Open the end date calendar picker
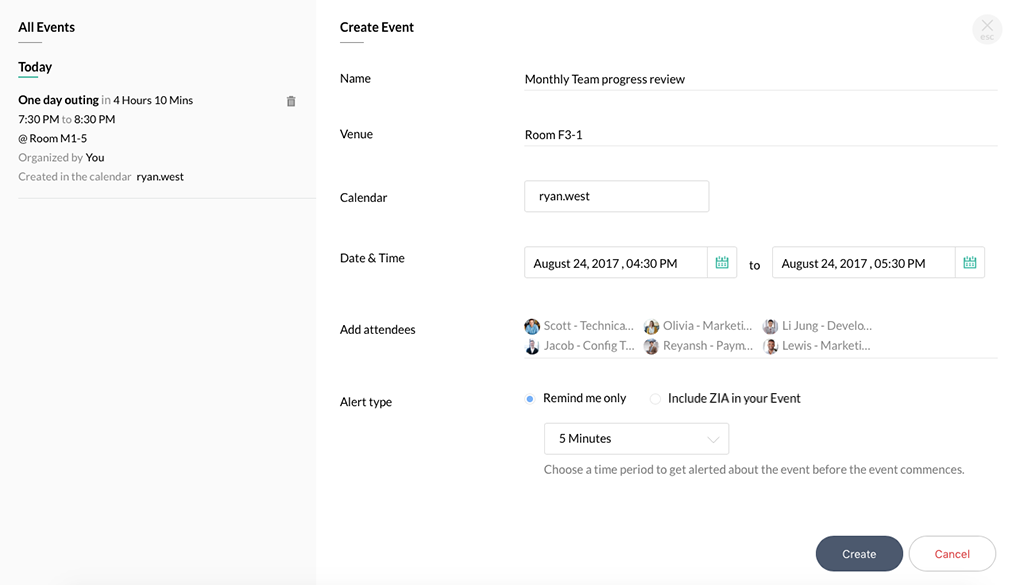This screenshot has height=585, width=1020. coord(969,263)
